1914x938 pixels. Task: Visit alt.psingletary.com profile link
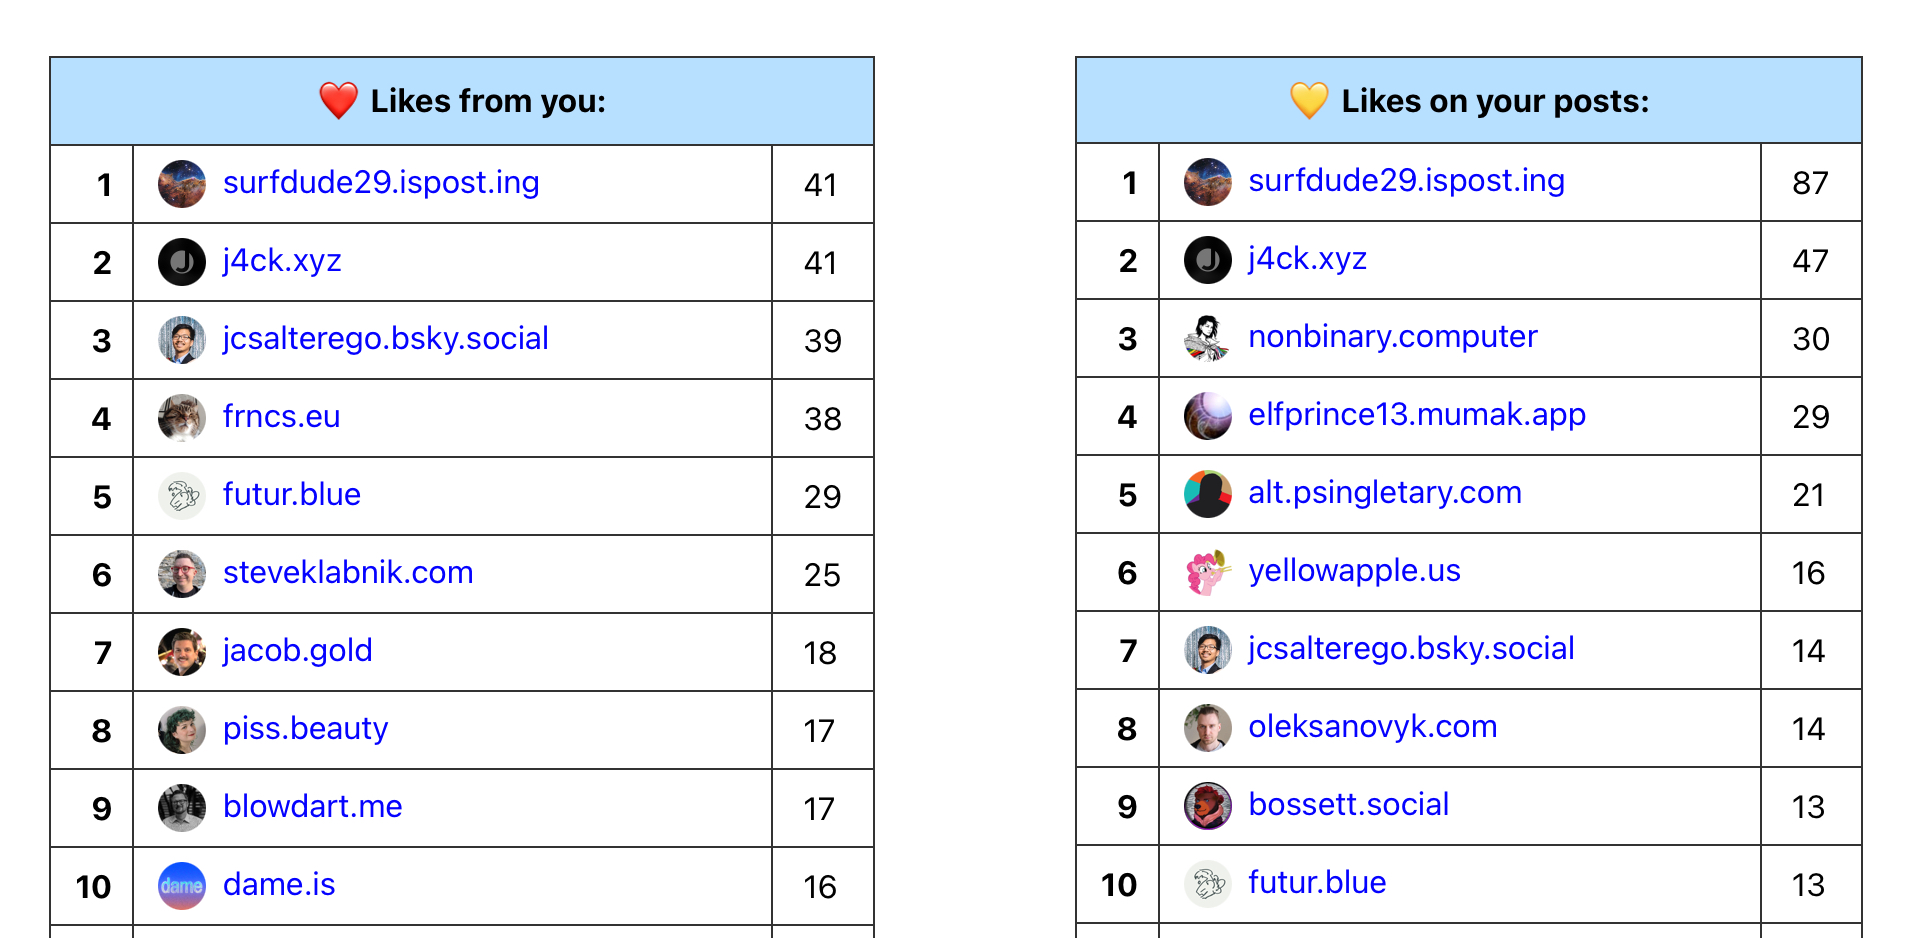point(1384,493)
